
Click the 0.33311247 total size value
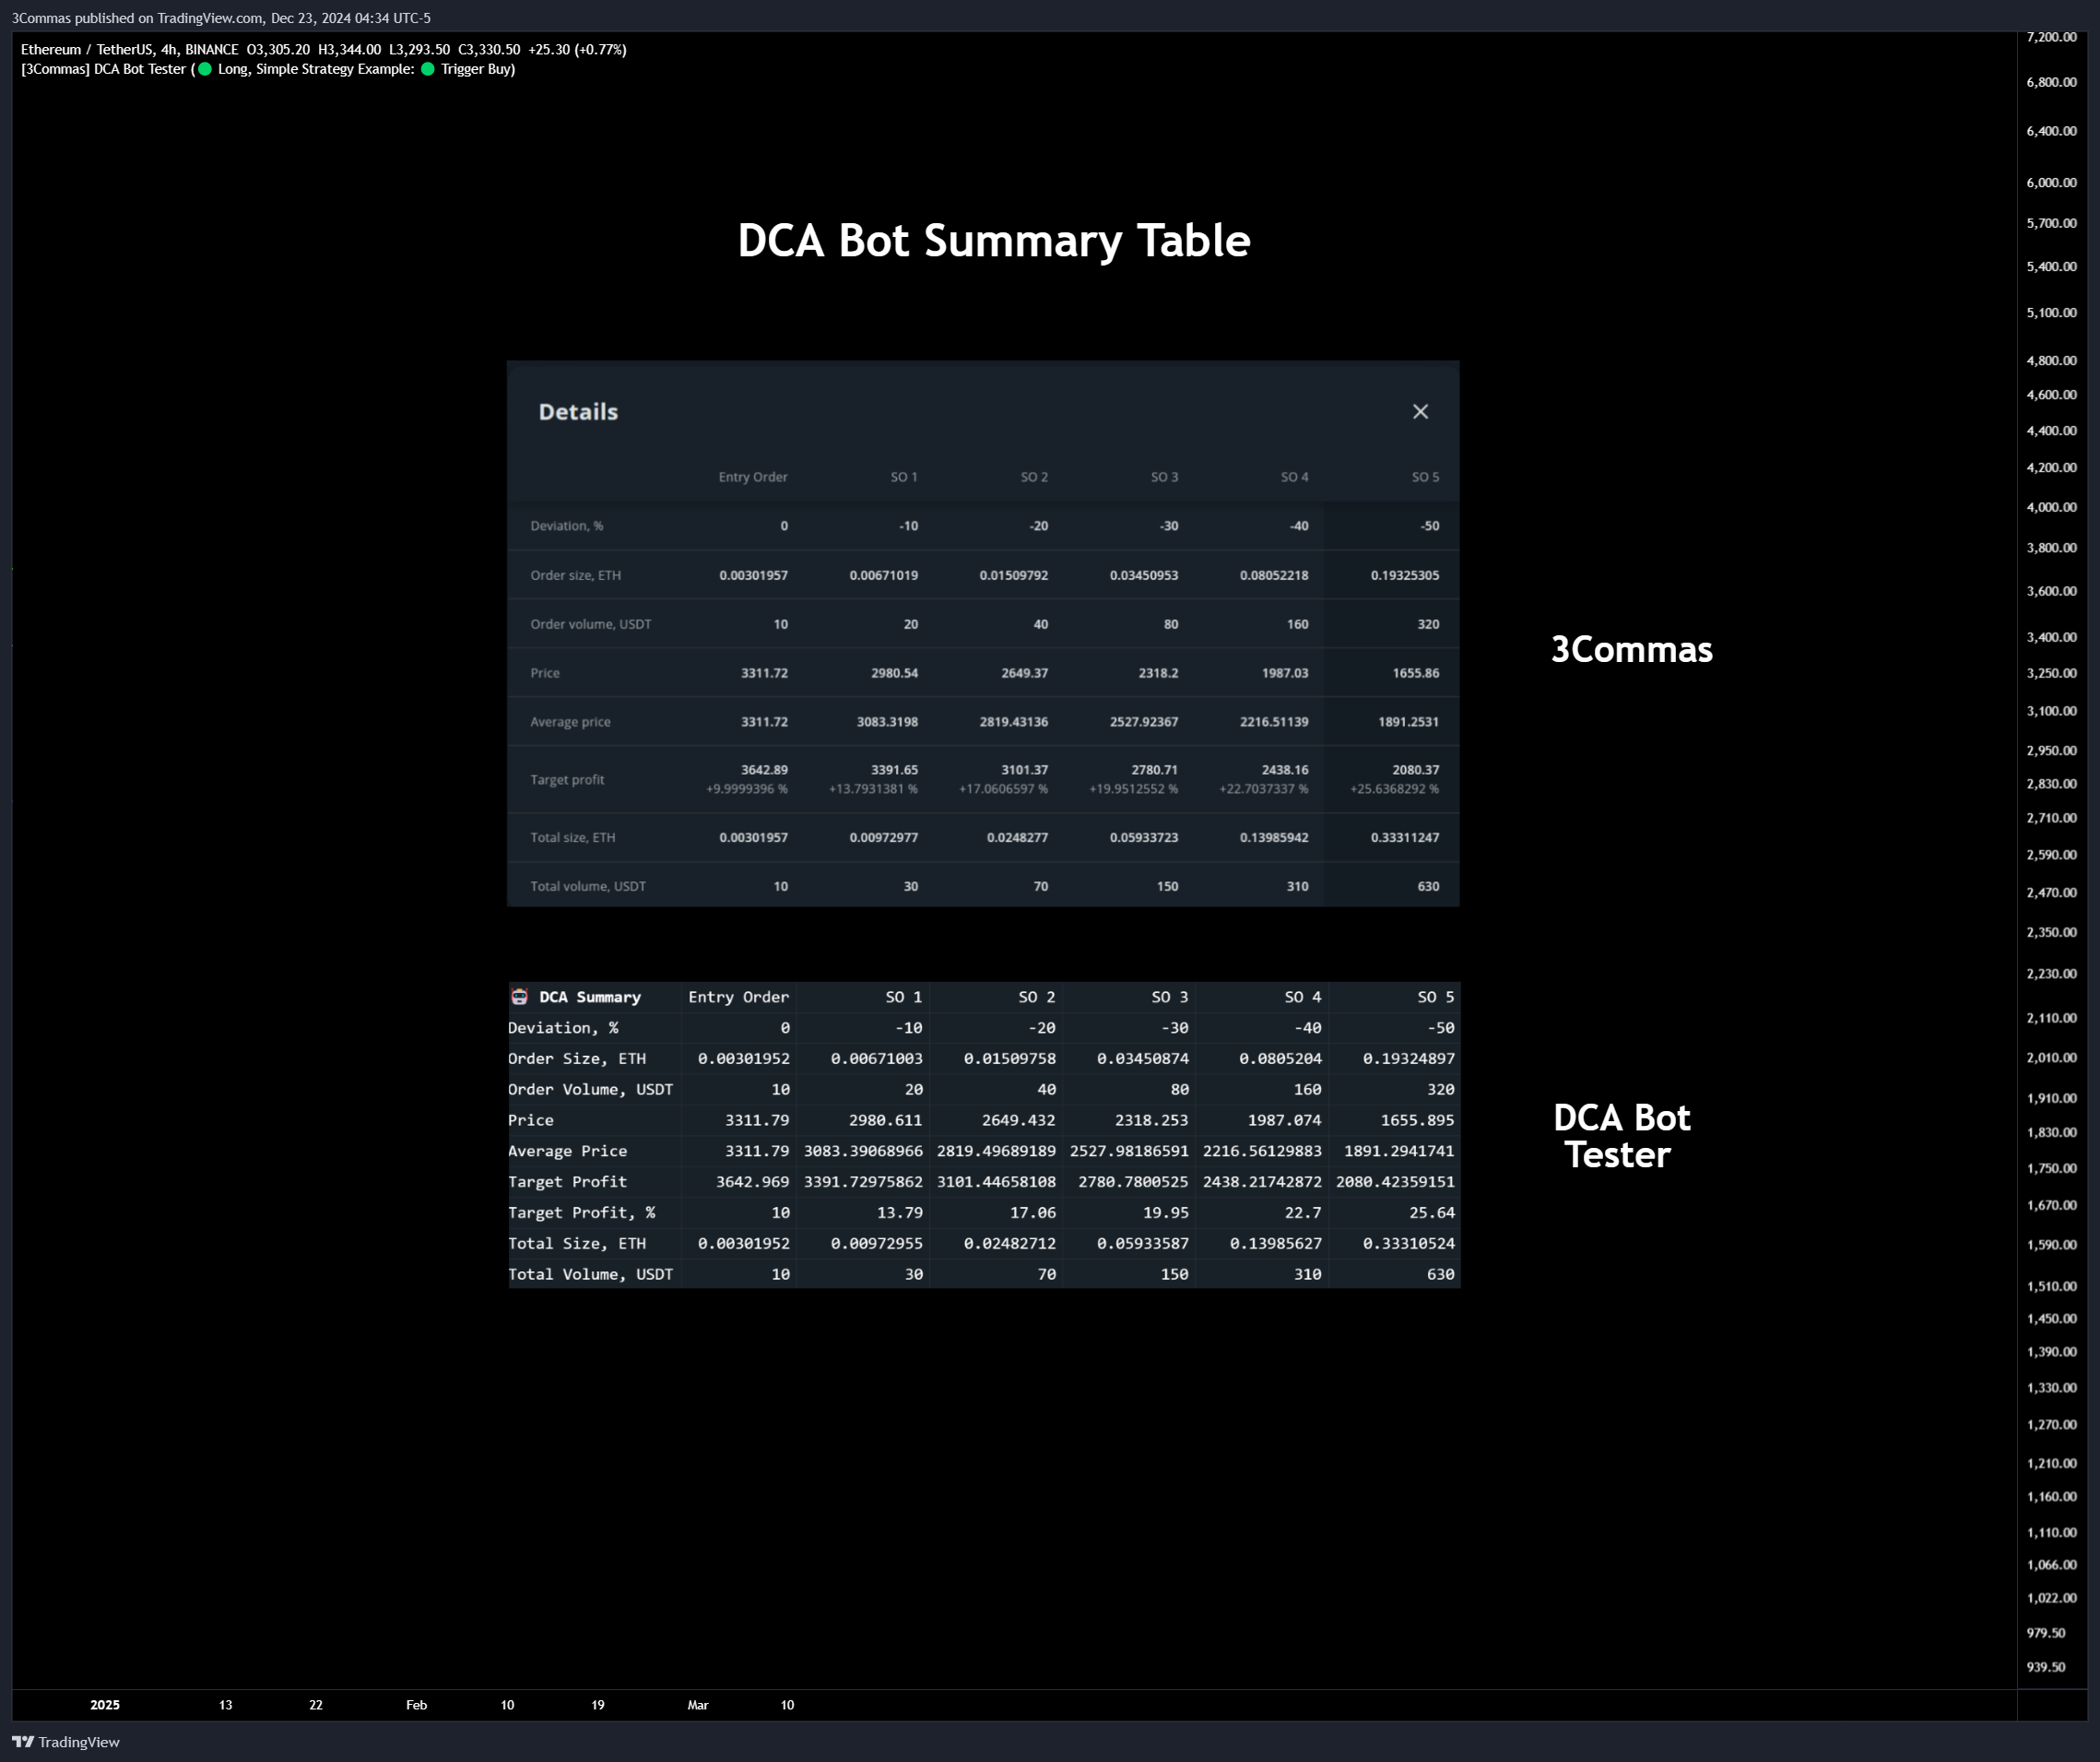[x=1405, y=838]
